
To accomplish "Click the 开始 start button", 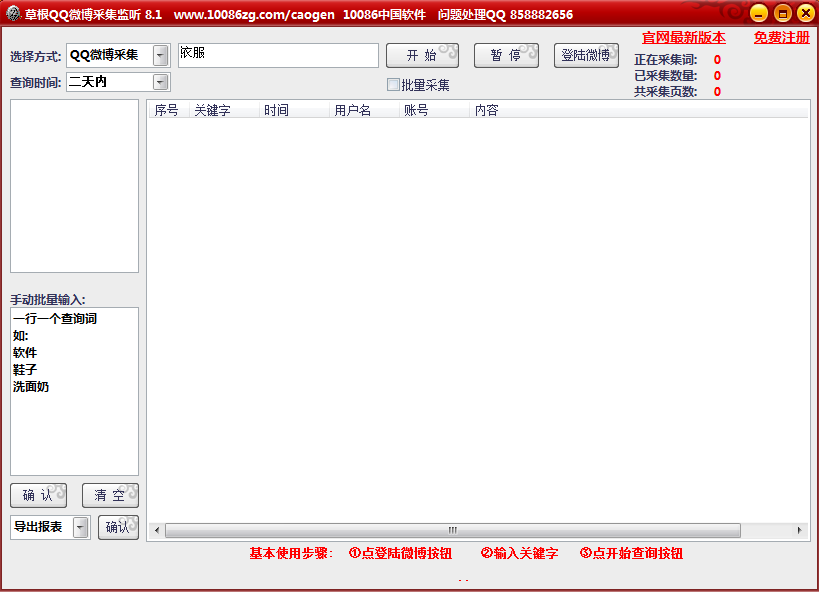I will [421, 56].
